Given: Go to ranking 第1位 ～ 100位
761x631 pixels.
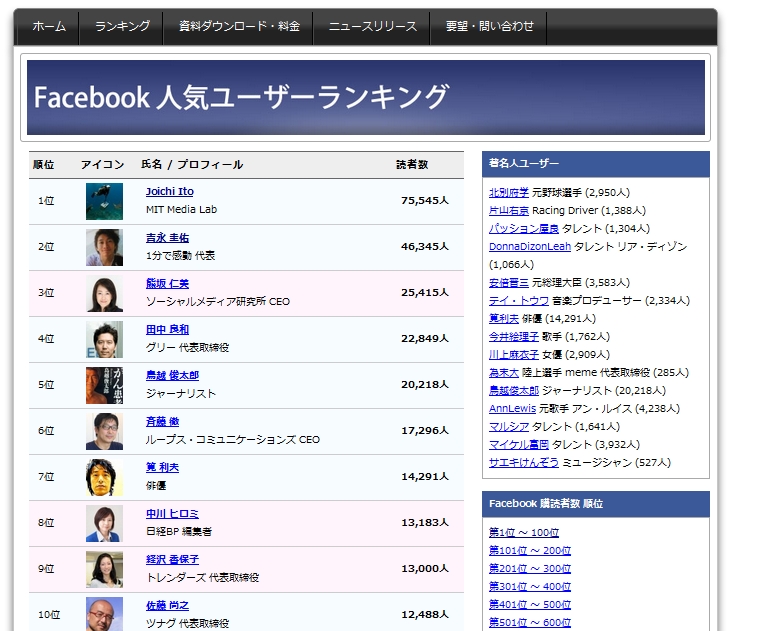Looking at the screenshot, I should pyautogui.click(x=524, y=532).
